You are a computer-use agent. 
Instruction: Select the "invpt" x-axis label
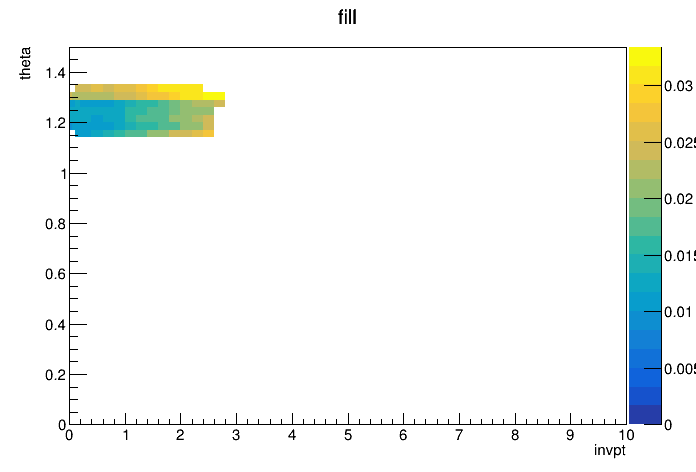tap(609, 451)
